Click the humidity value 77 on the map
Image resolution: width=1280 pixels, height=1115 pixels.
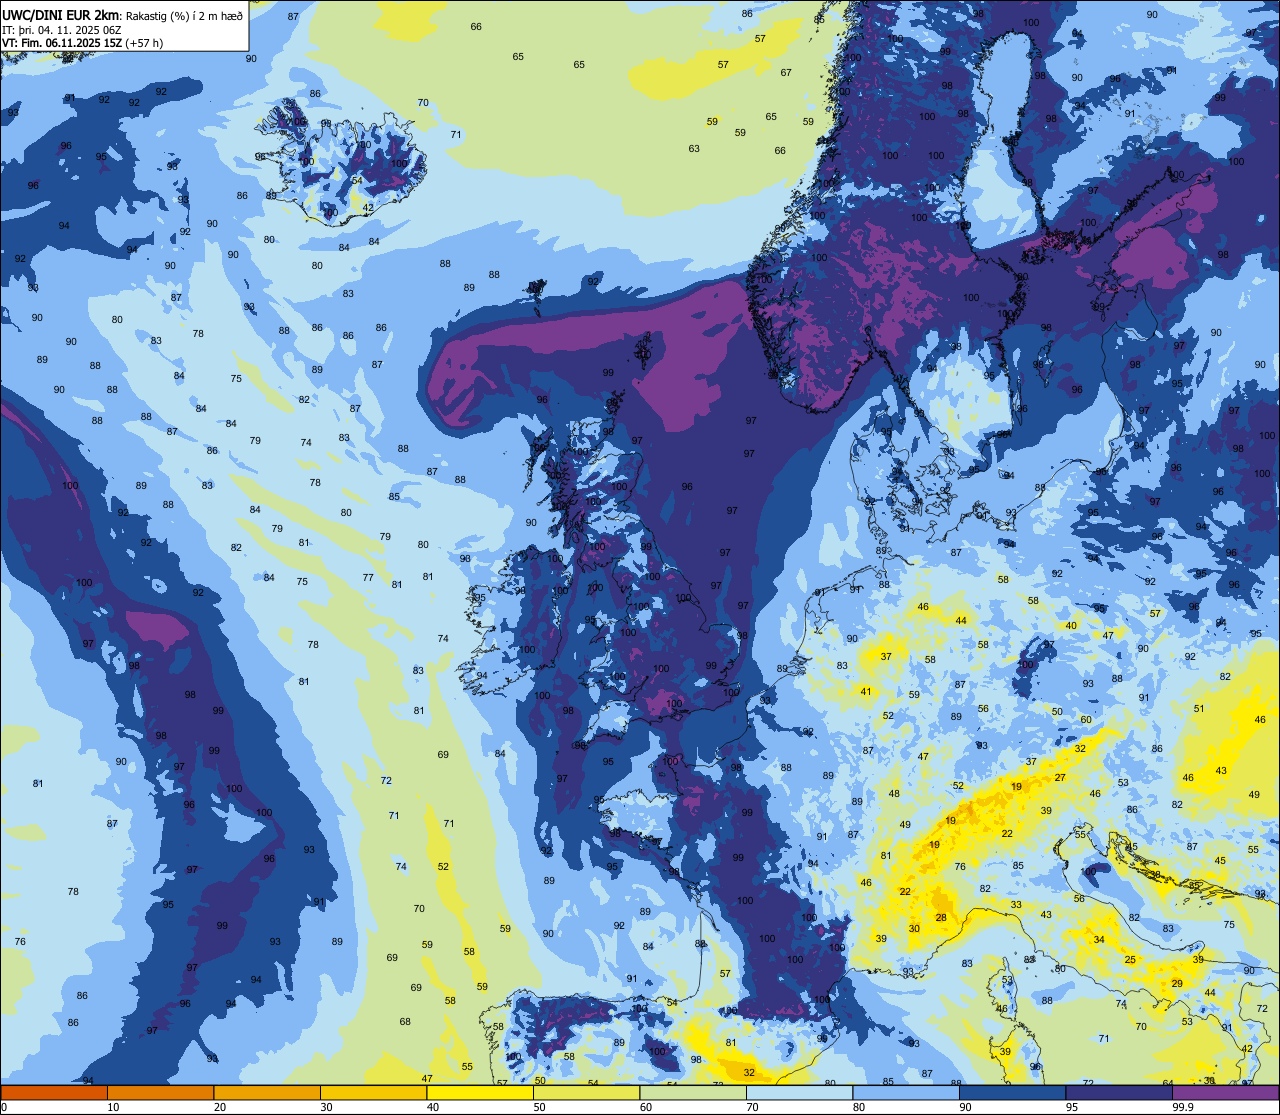[368, 577]
